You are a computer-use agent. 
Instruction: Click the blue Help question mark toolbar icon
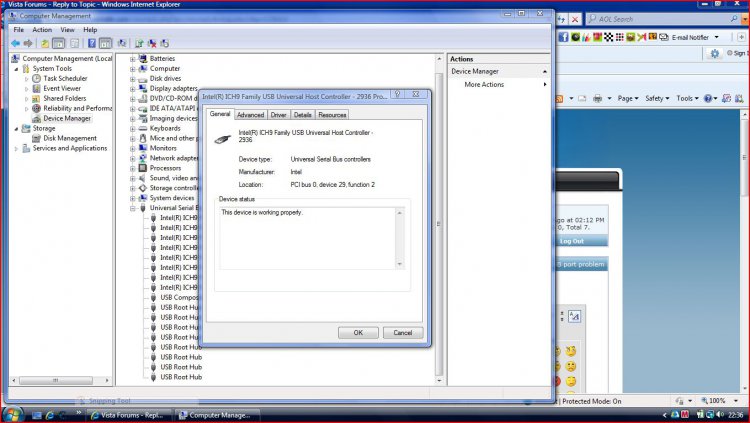coord(91,44)
